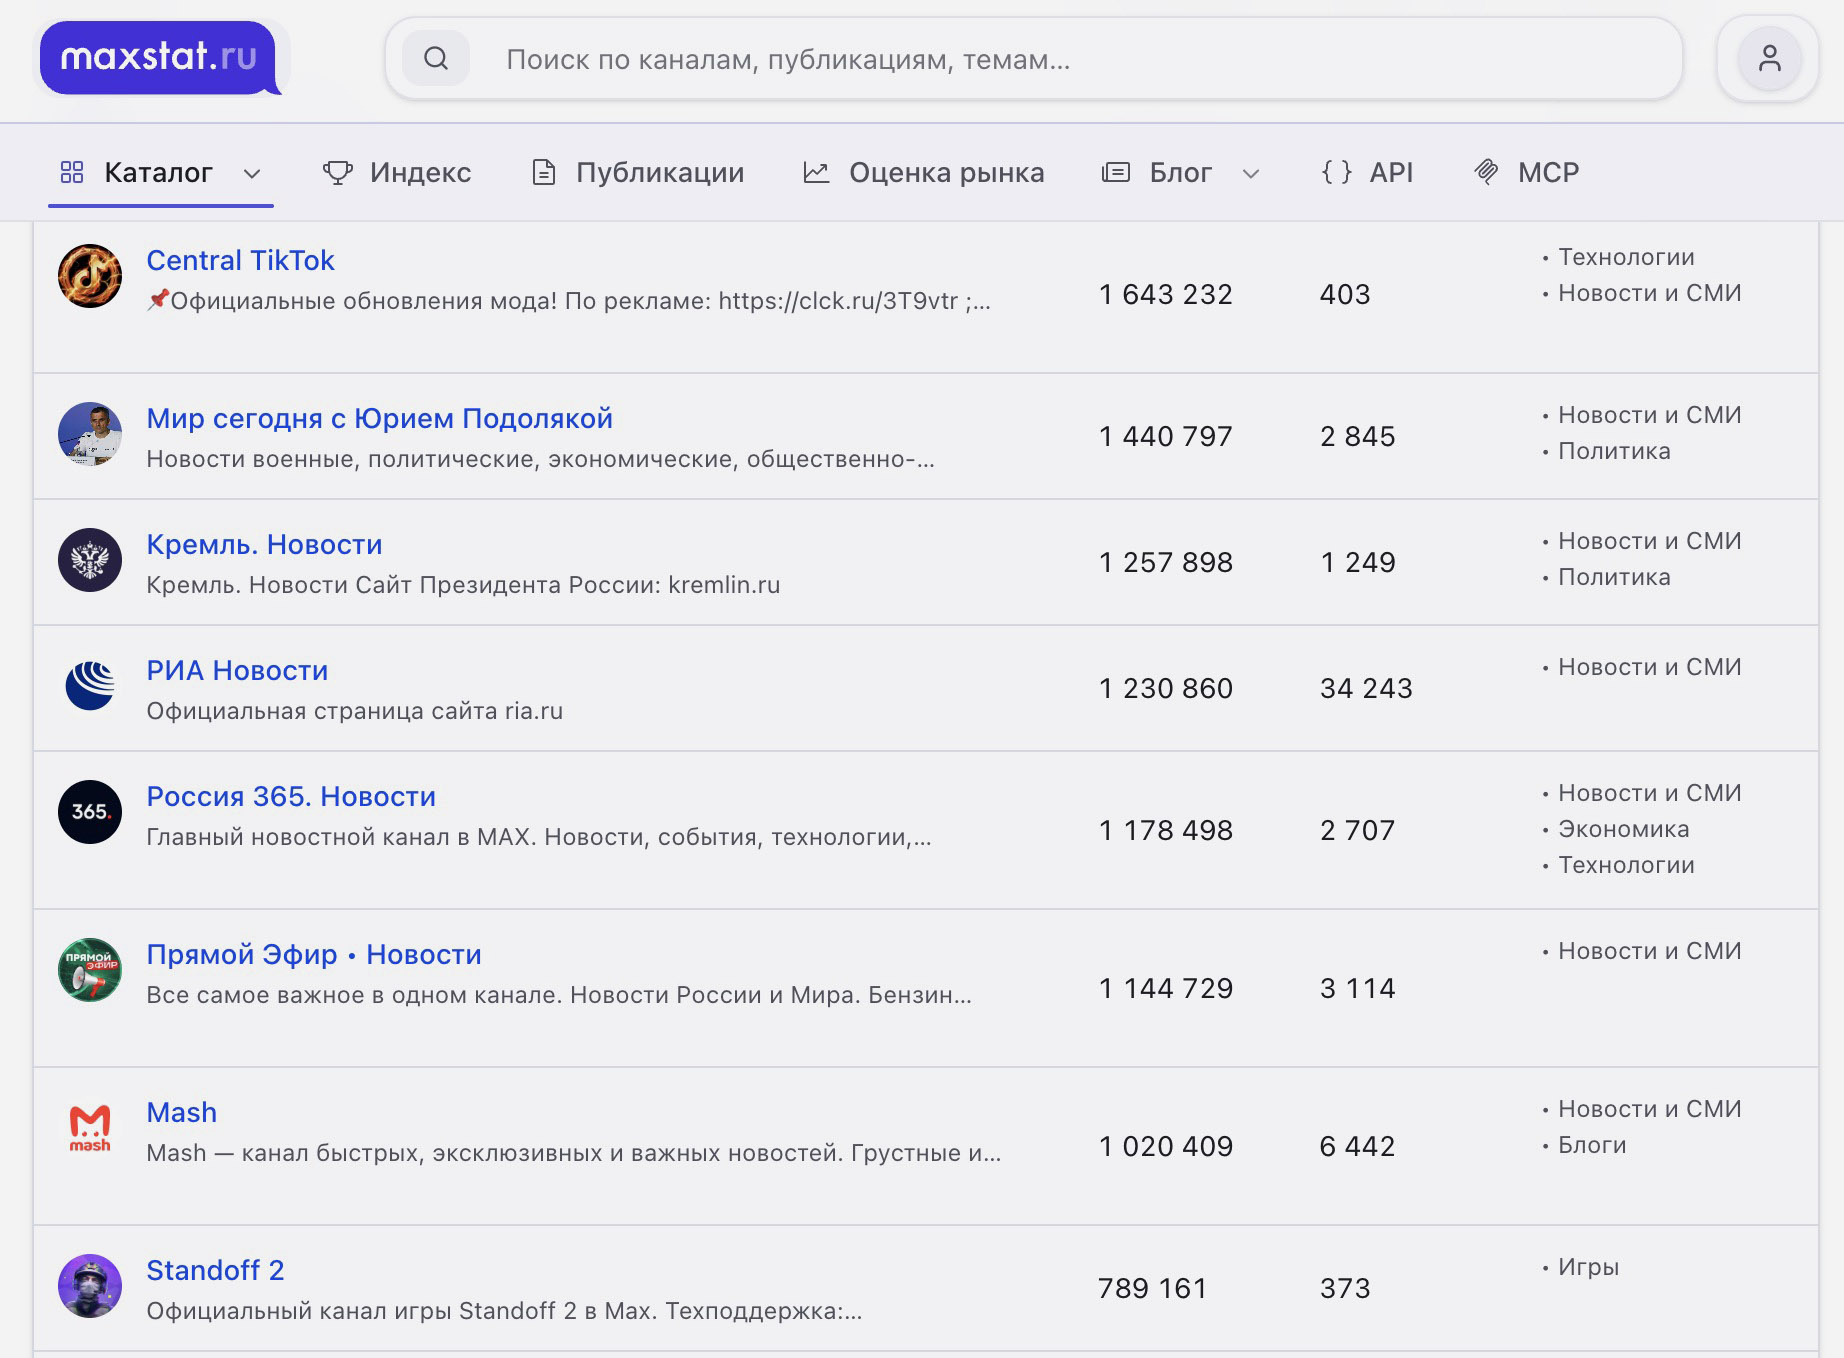The width and height of the screenshot is (1844, 1358).
Task: Click subscriber count 1 144 729
Action: point(1165,988)
